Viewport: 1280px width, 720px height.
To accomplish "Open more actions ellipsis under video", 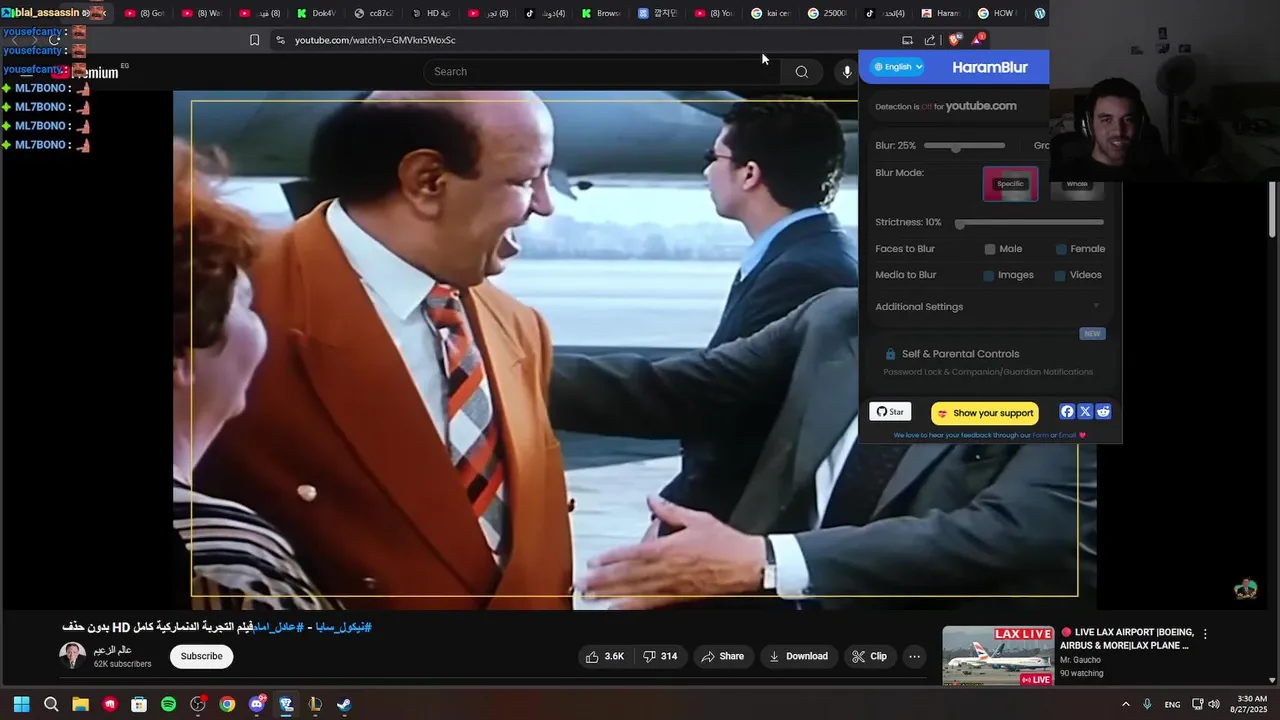I will click(914, 656).
